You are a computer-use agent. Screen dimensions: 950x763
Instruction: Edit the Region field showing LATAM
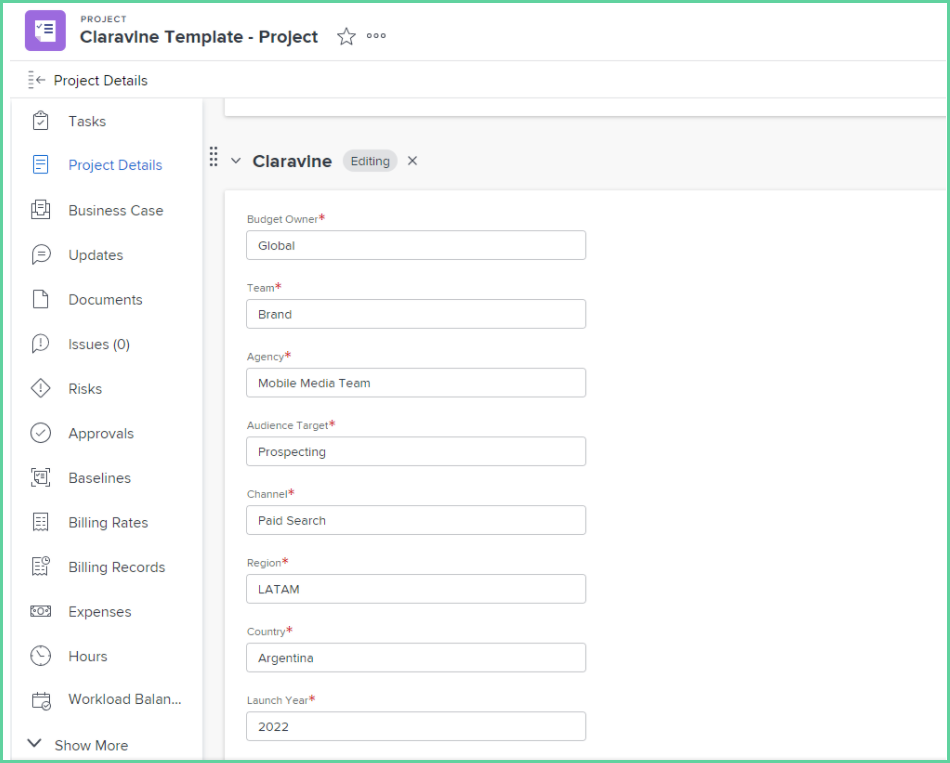416,589
